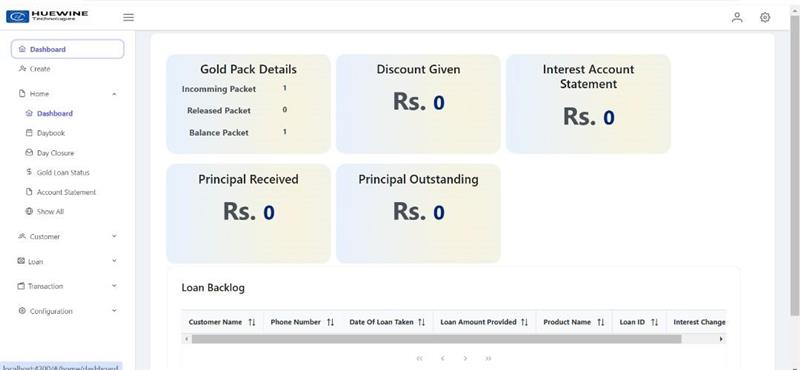Expand the Configuration menu section
The width and height of the screenshot is (800, 370).
[67, 311]
